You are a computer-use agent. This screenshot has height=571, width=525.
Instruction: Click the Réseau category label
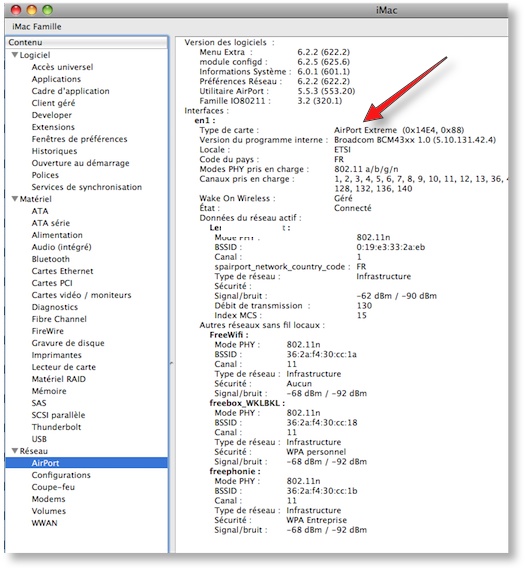[33, 451]
